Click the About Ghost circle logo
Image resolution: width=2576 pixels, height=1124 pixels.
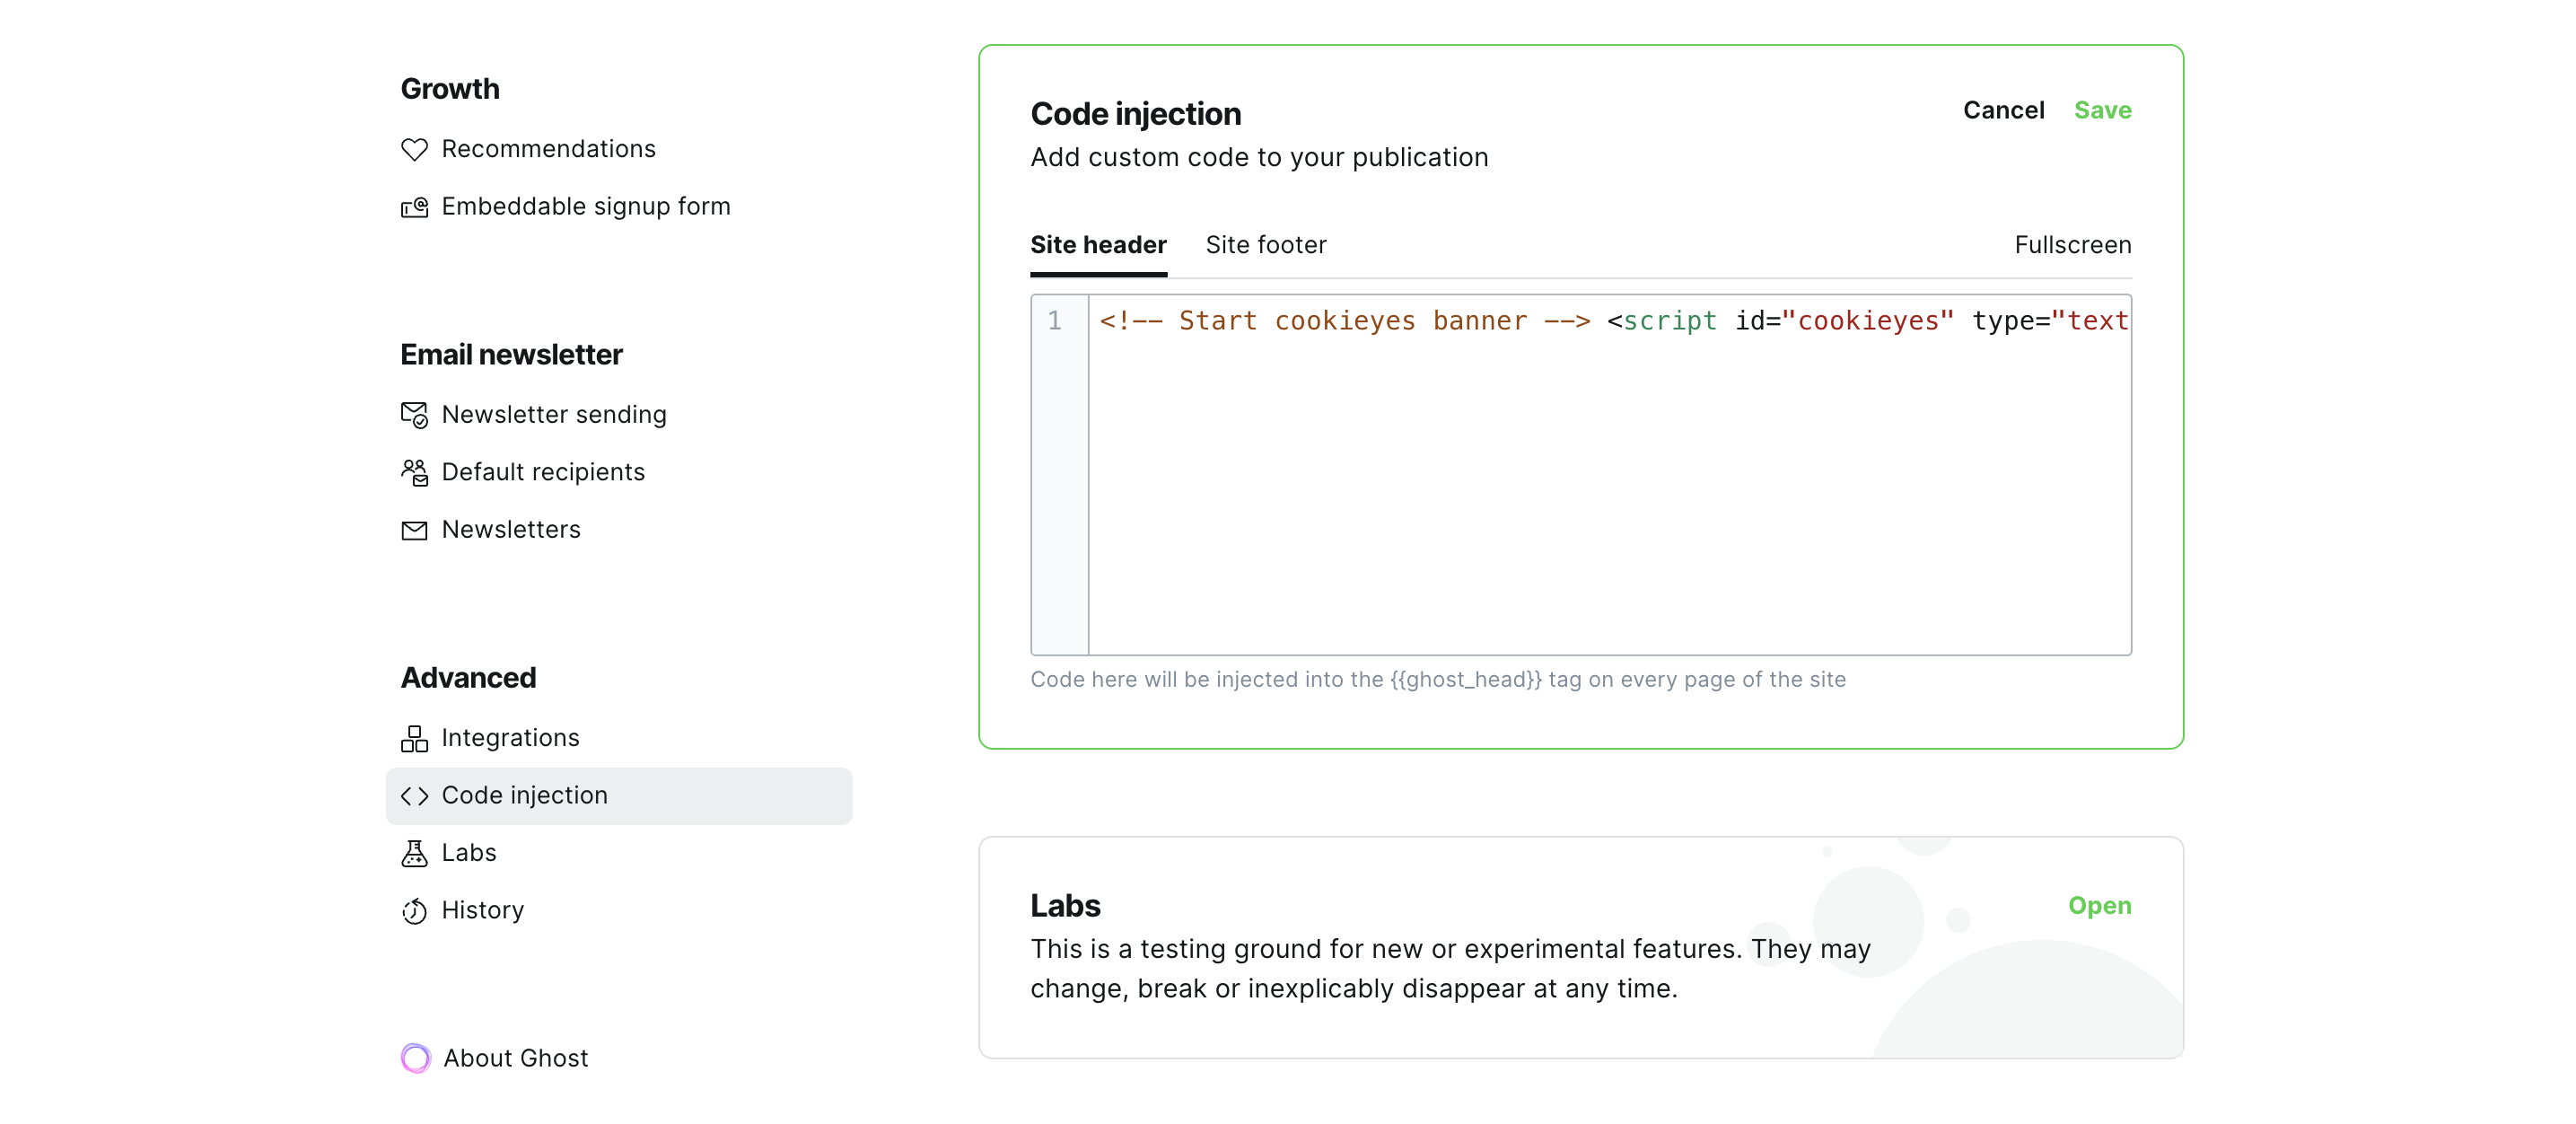[416, 1058]
